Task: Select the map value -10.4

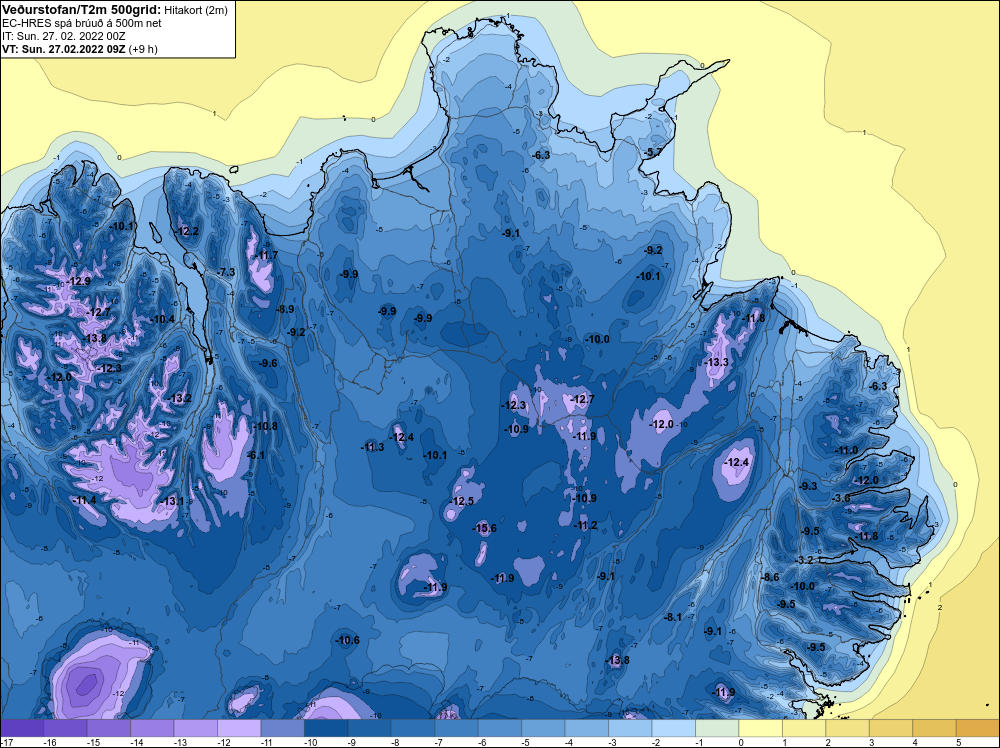Action: pyautogui.click(x=162, y=319)
